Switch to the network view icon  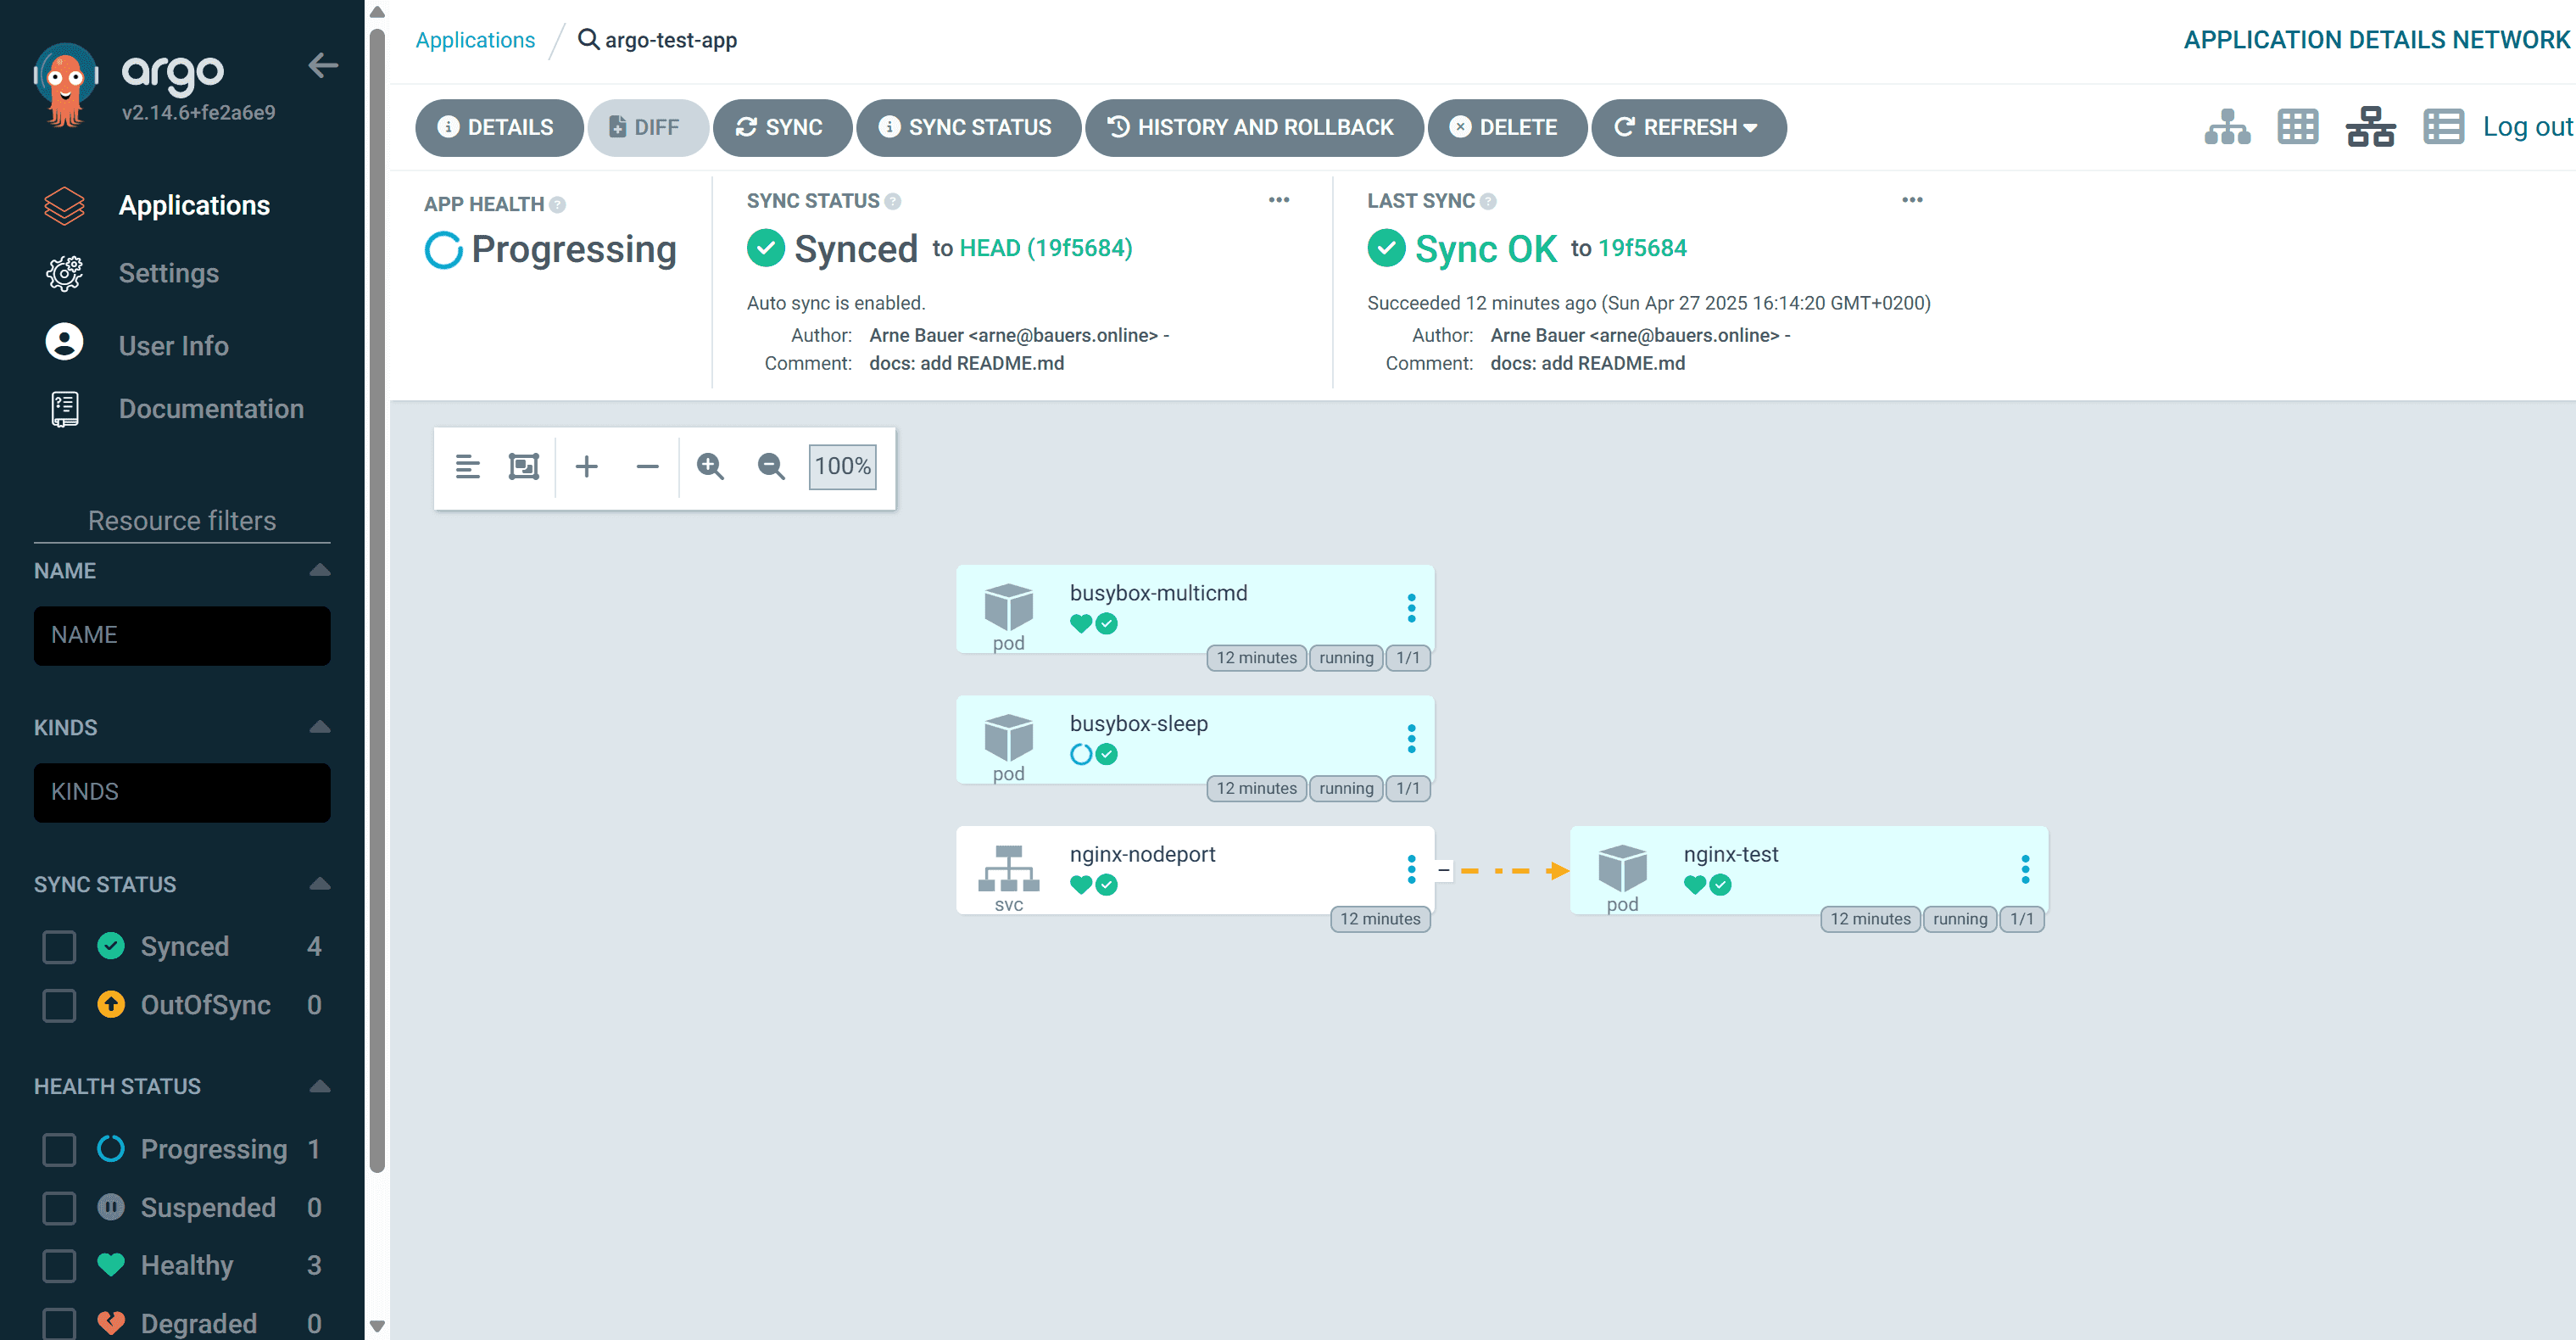(x=2370, y=127)
